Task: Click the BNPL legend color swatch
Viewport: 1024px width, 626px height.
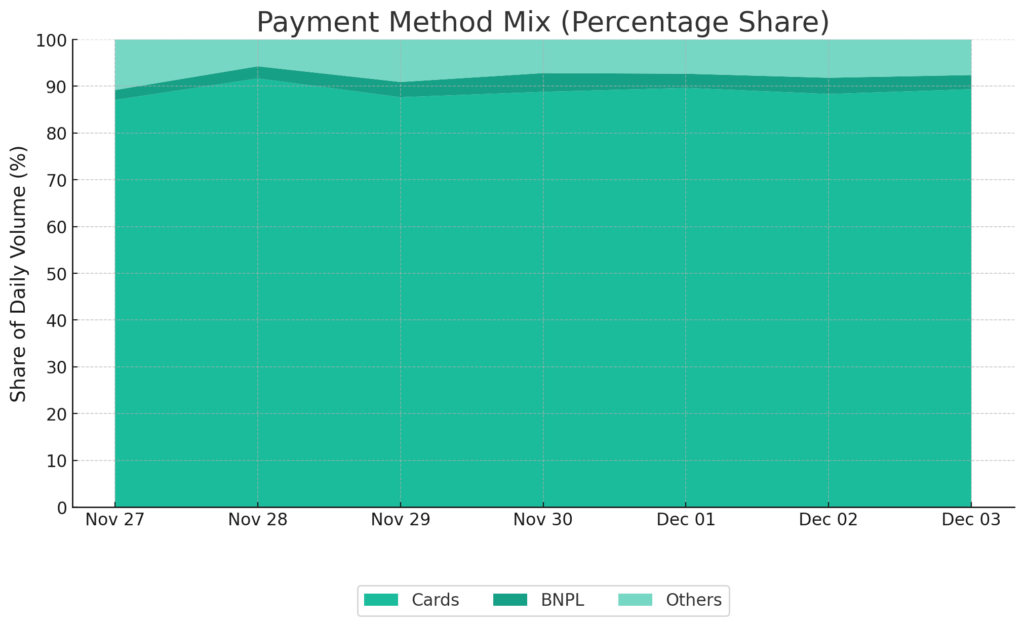Action: [x=510, y=600]
